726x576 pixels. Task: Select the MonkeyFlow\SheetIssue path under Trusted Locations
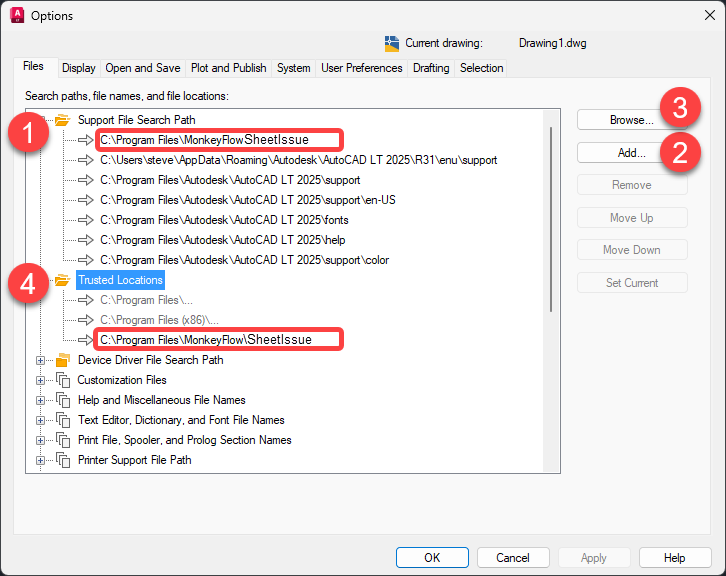(x=206, y=340)
